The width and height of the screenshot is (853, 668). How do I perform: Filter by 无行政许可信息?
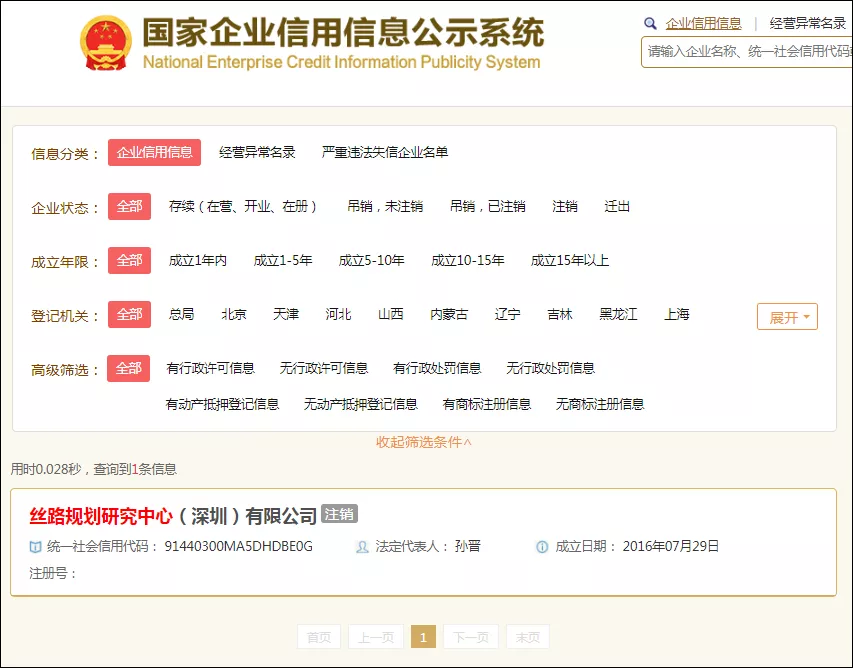pyautogui.click(x=324, y=368)
